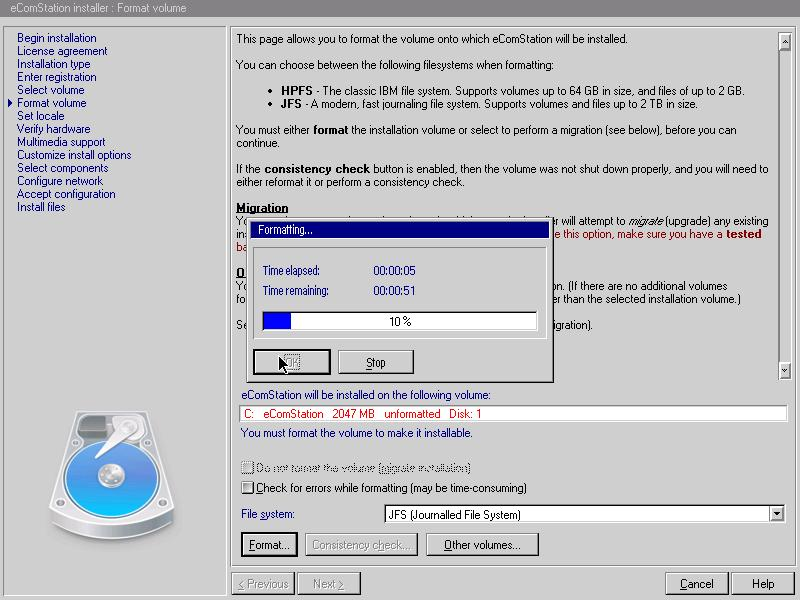Click the 'Time elapsed:' label
The width and height of the screenshot is (800, 600).
click(291, 270)
